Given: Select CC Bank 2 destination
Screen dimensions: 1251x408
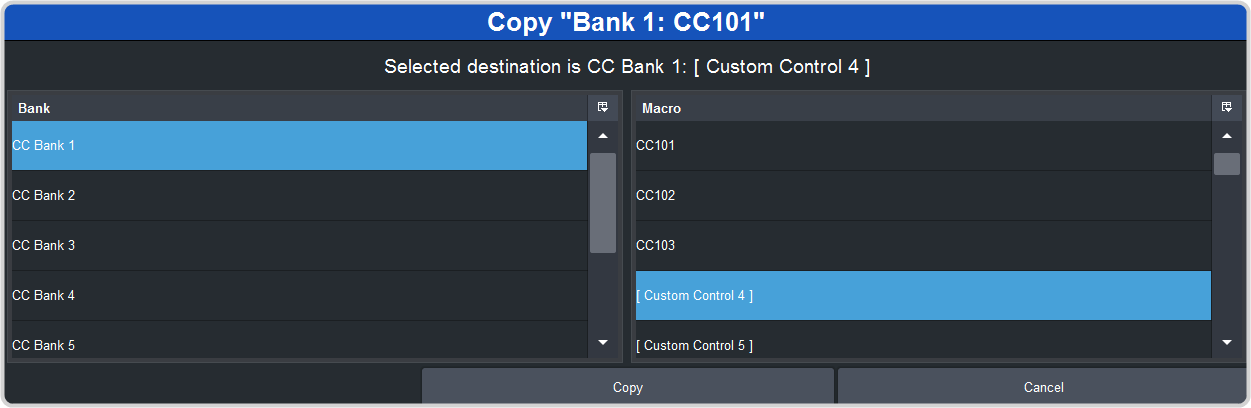Looking at the screenshot, I should (x=299, y=196).
